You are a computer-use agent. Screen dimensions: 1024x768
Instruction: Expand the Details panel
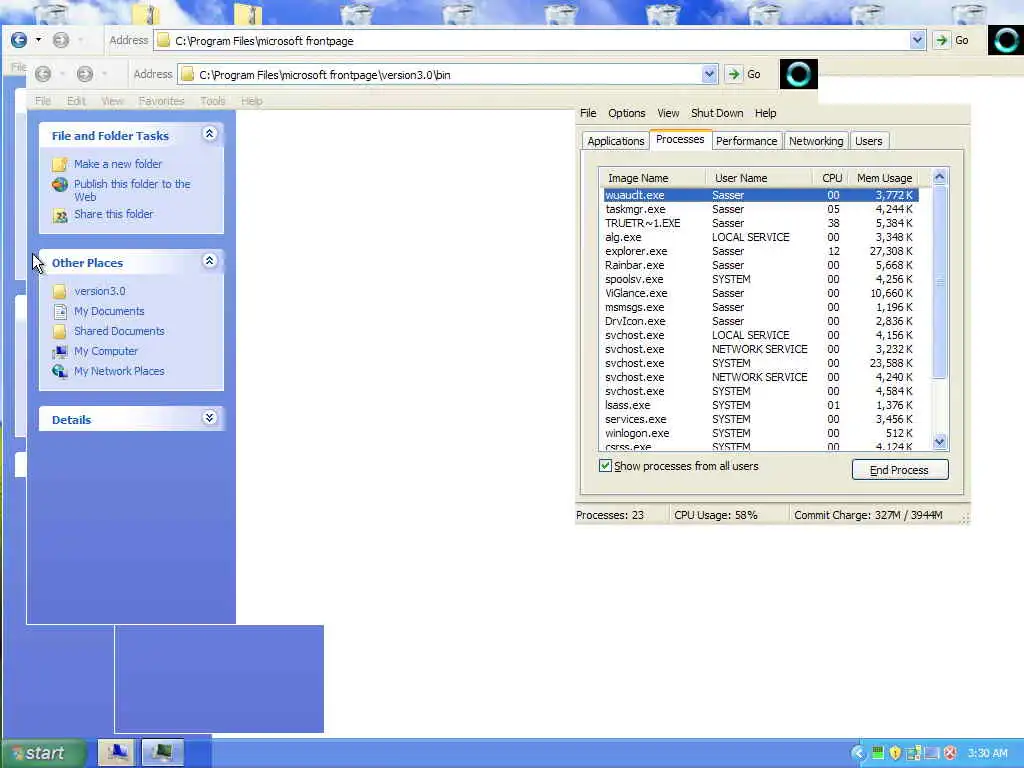209,418
